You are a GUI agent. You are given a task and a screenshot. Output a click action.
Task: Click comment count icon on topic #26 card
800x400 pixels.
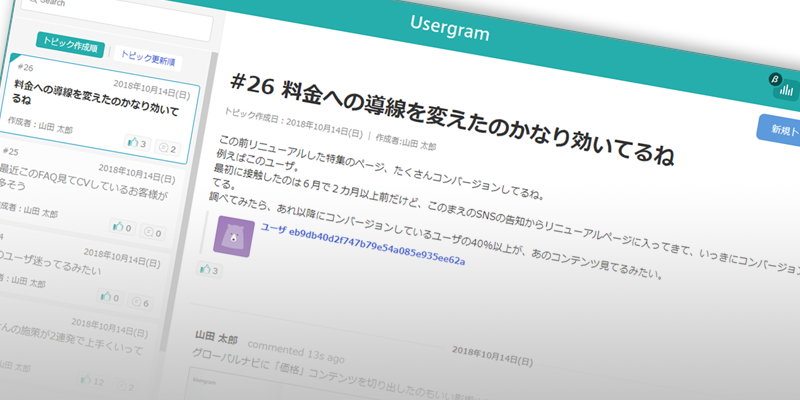(x=169, y=149)
